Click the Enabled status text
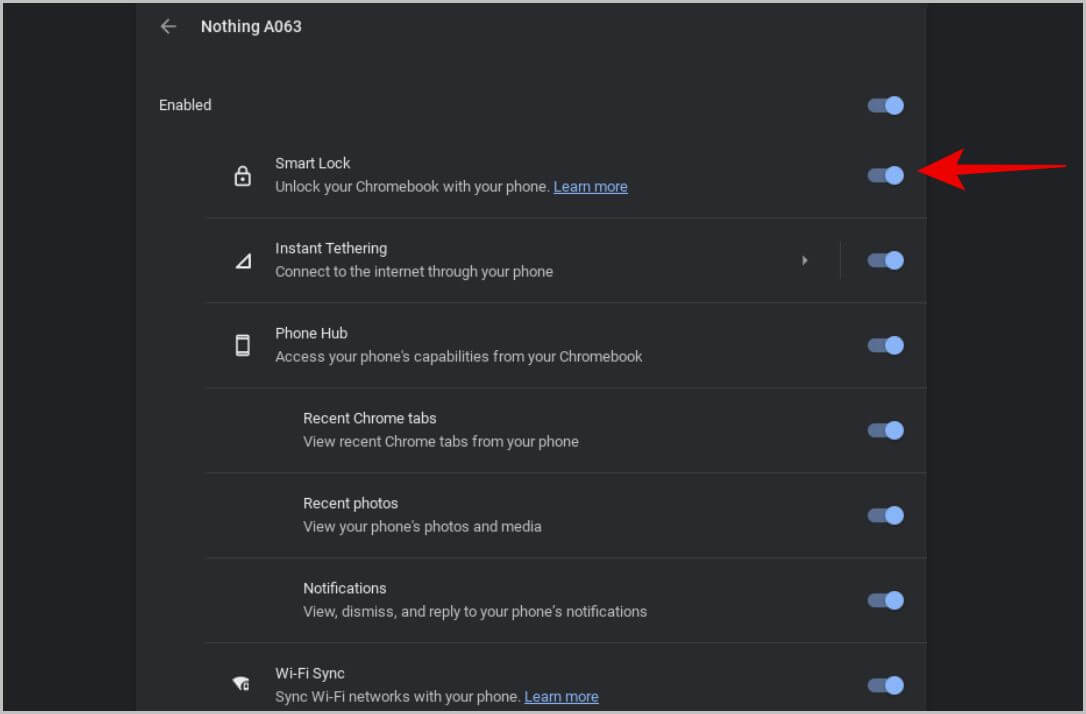1086x714 pixels. (x=185, y=105)
